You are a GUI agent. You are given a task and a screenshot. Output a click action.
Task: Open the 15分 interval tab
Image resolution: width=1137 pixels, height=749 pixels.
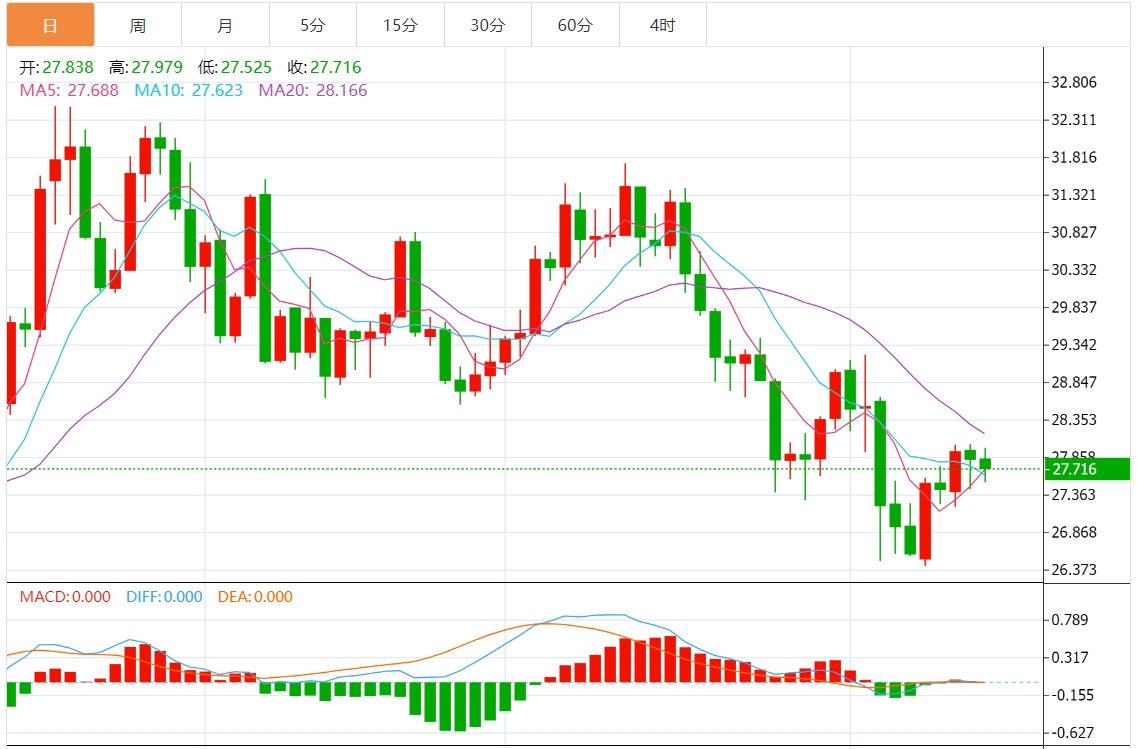[x=400, y=25]
